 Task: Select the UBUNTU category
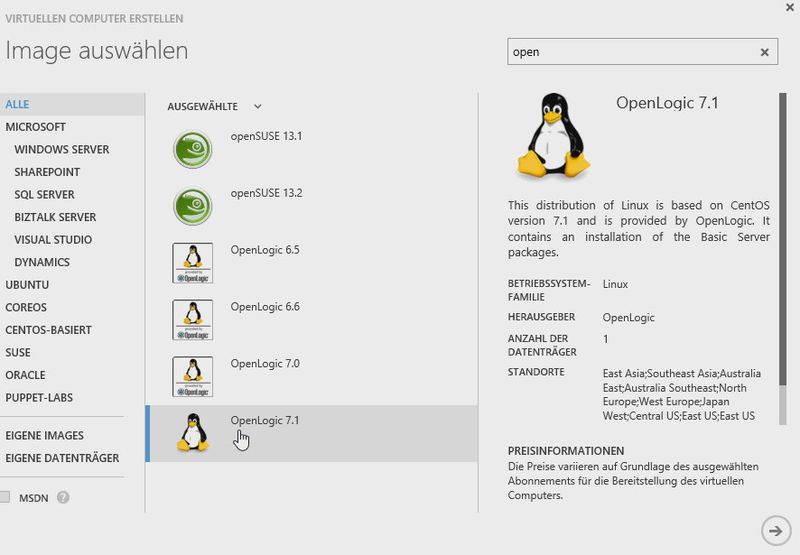27,285
